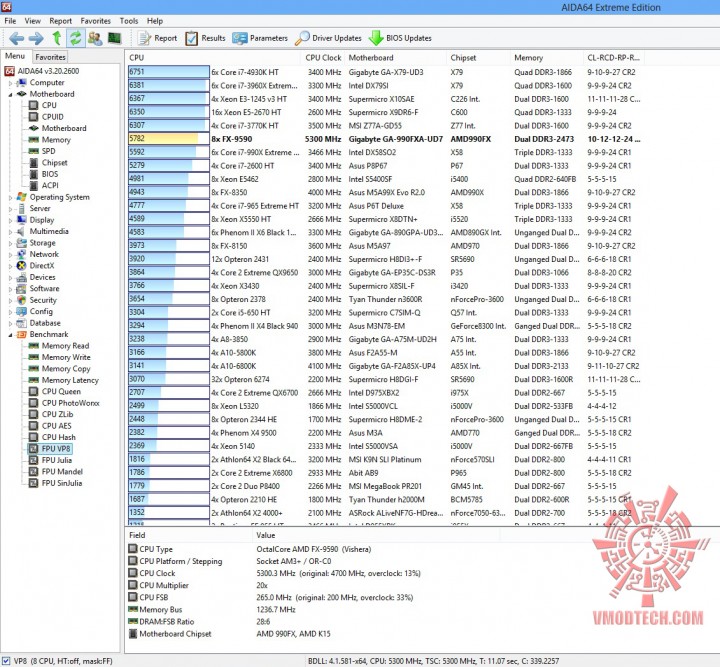The image size is (720, 667).
Task: Click the DirectX tree icon
Action: point(21,265)
